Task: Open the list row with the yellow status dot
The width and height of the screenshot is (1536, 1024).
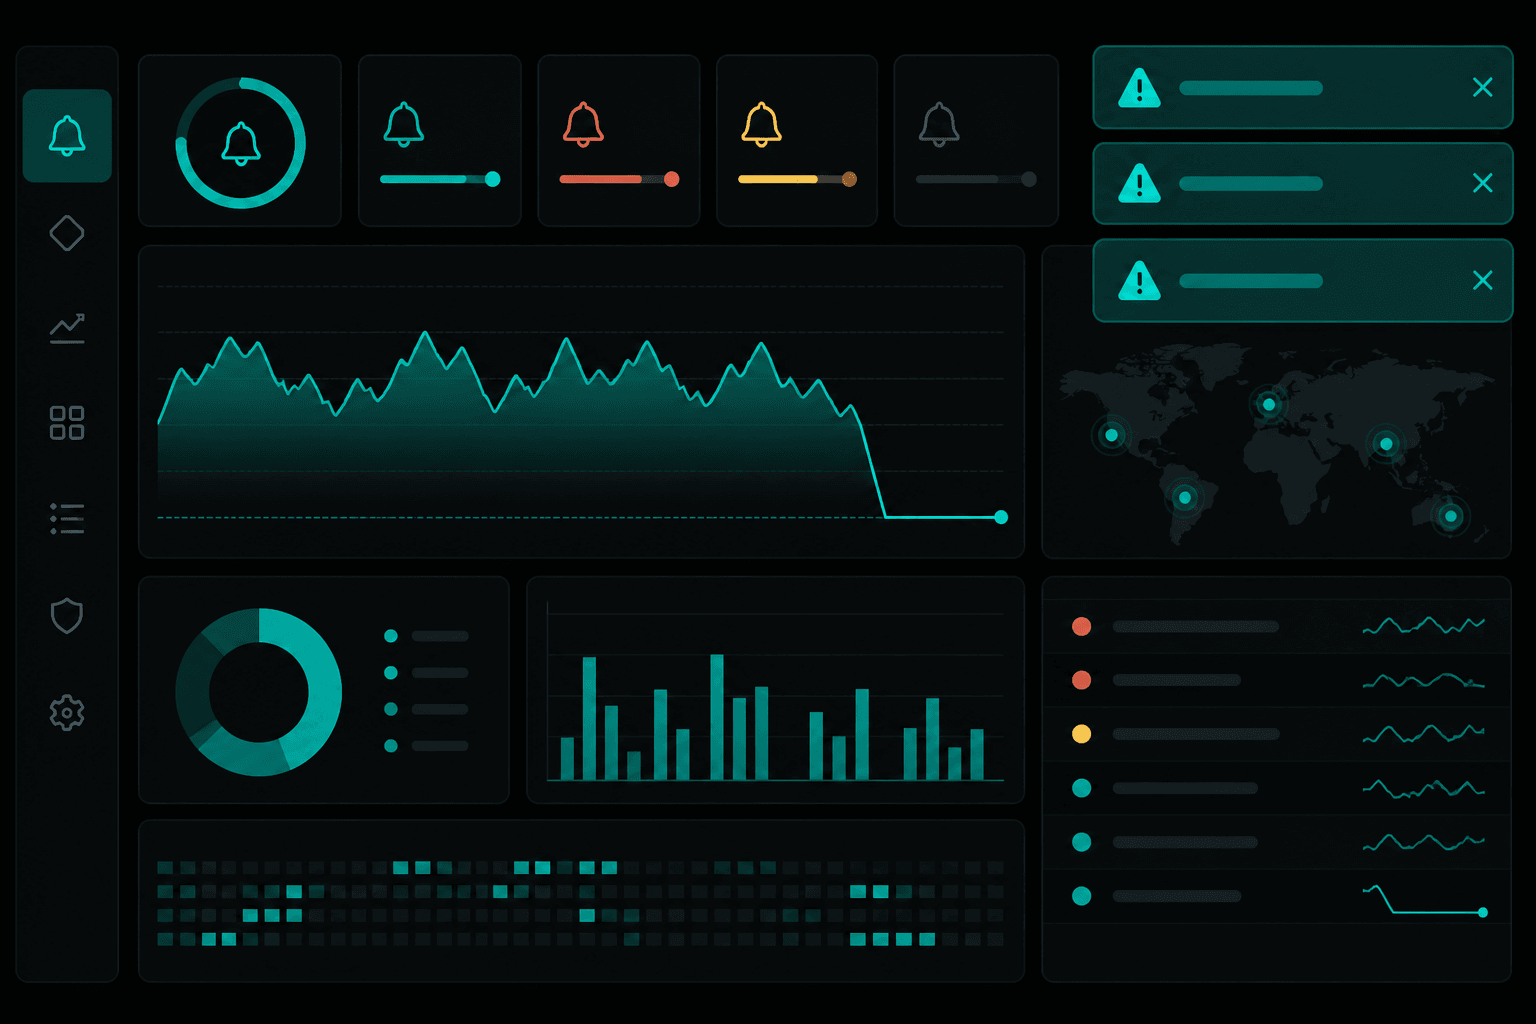Action: click(x=1276, y=734)
